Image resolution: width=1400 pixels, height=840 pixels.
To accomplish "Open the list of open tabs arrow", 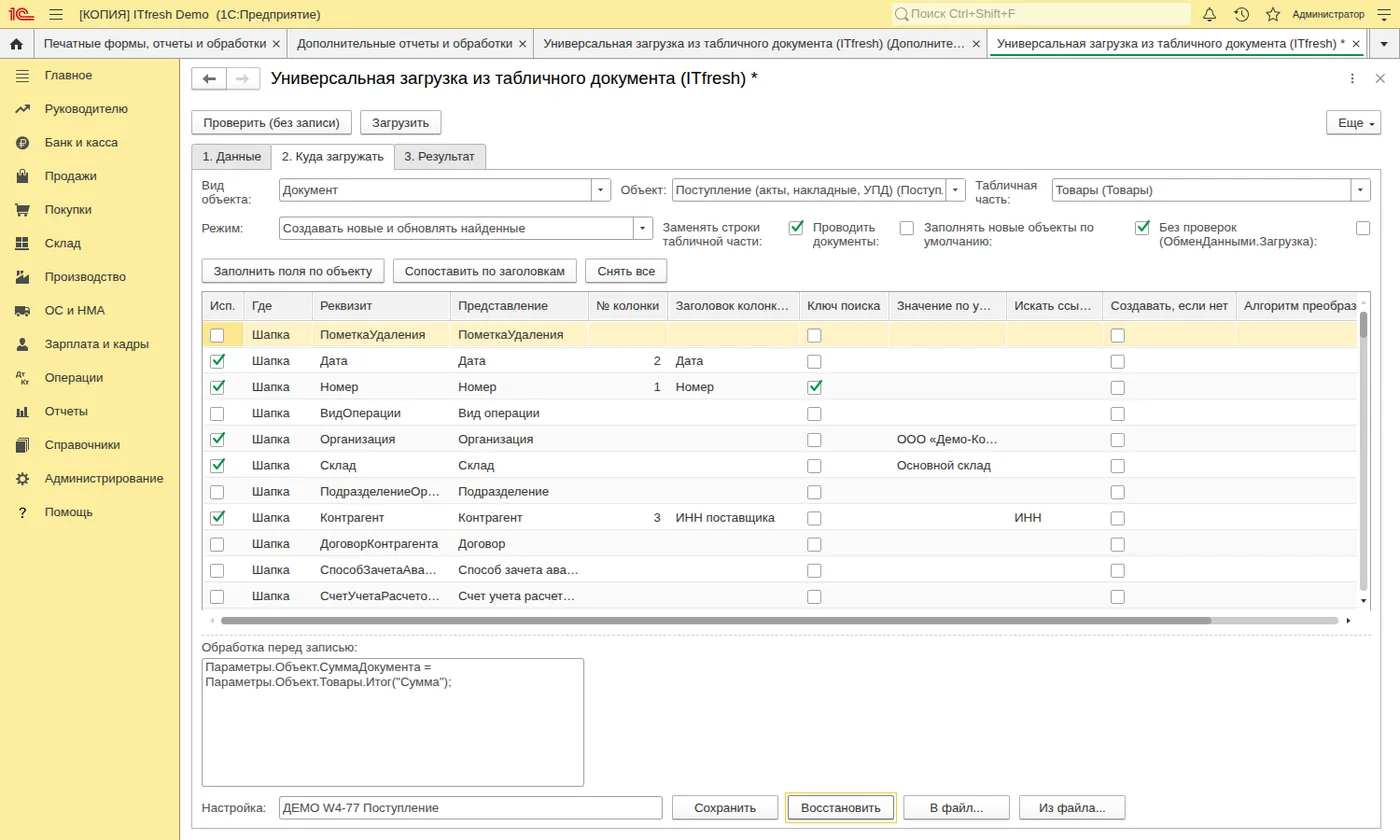I will pyautogui.click(x=1383, y=44).
